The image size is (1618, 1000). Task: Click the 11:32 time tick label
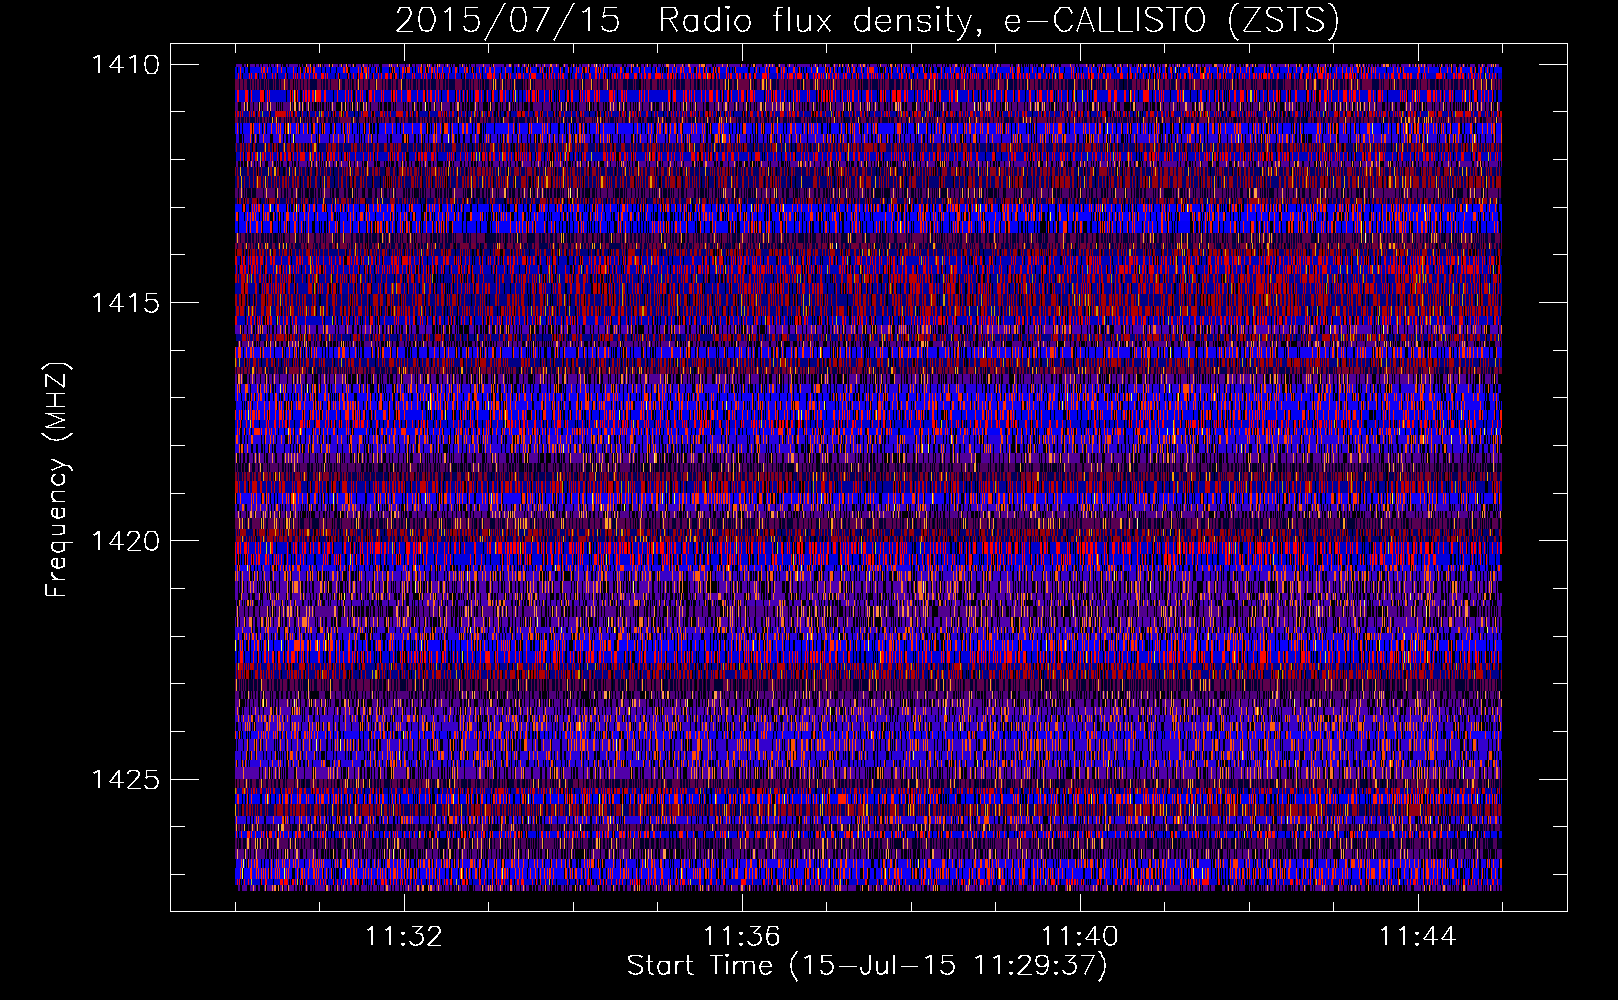click(x=404, y=937)
